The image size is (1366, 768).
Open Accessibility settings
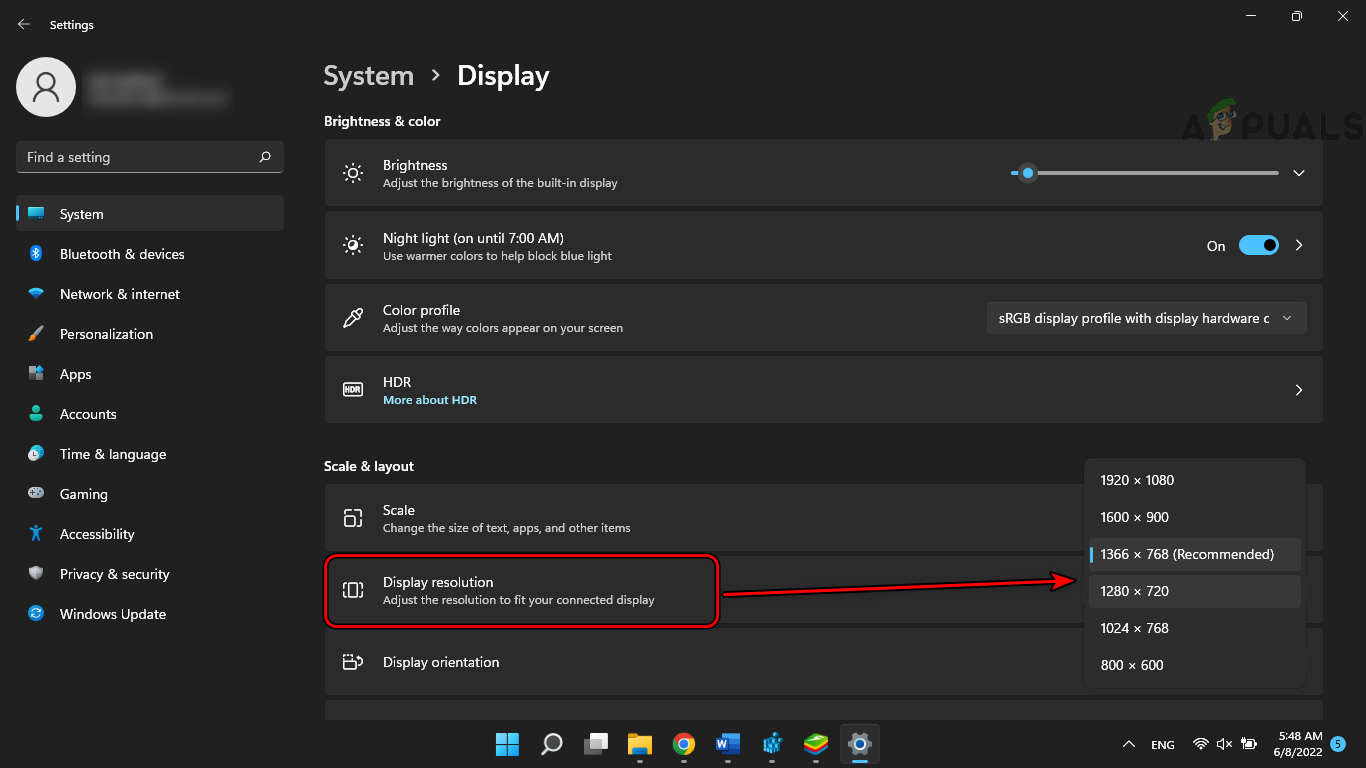coord(96,534)
